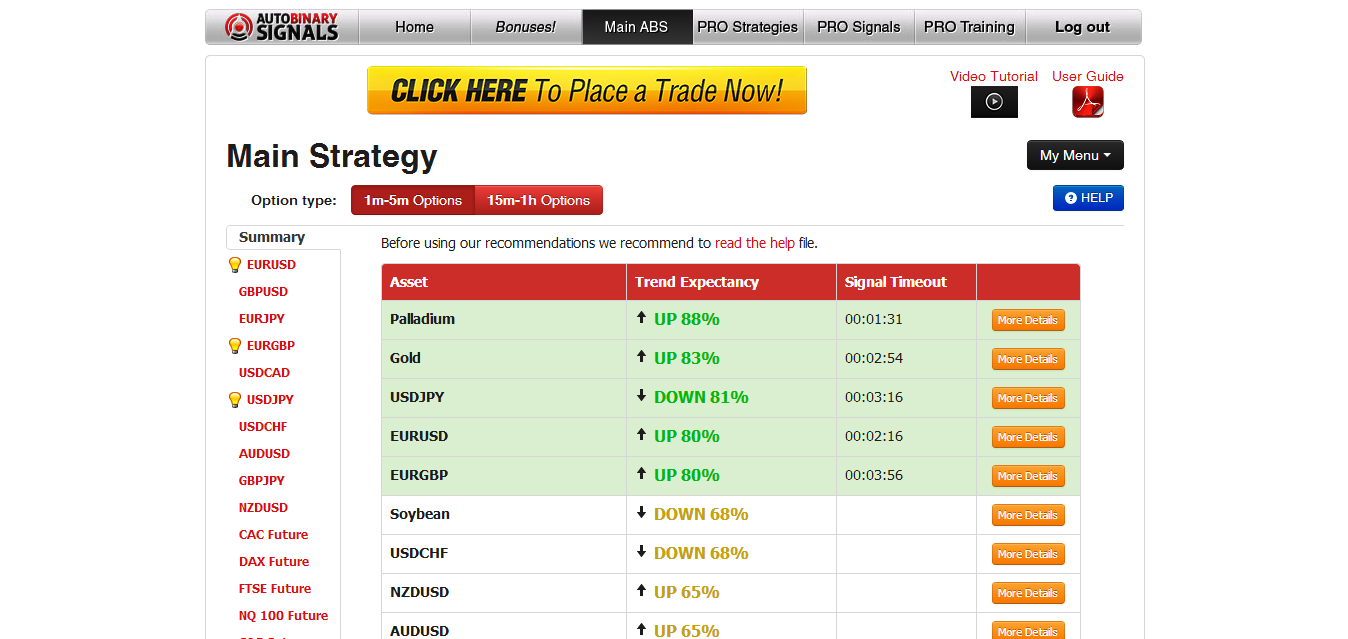Open DAX Future from the sidebar

(274, 562)
